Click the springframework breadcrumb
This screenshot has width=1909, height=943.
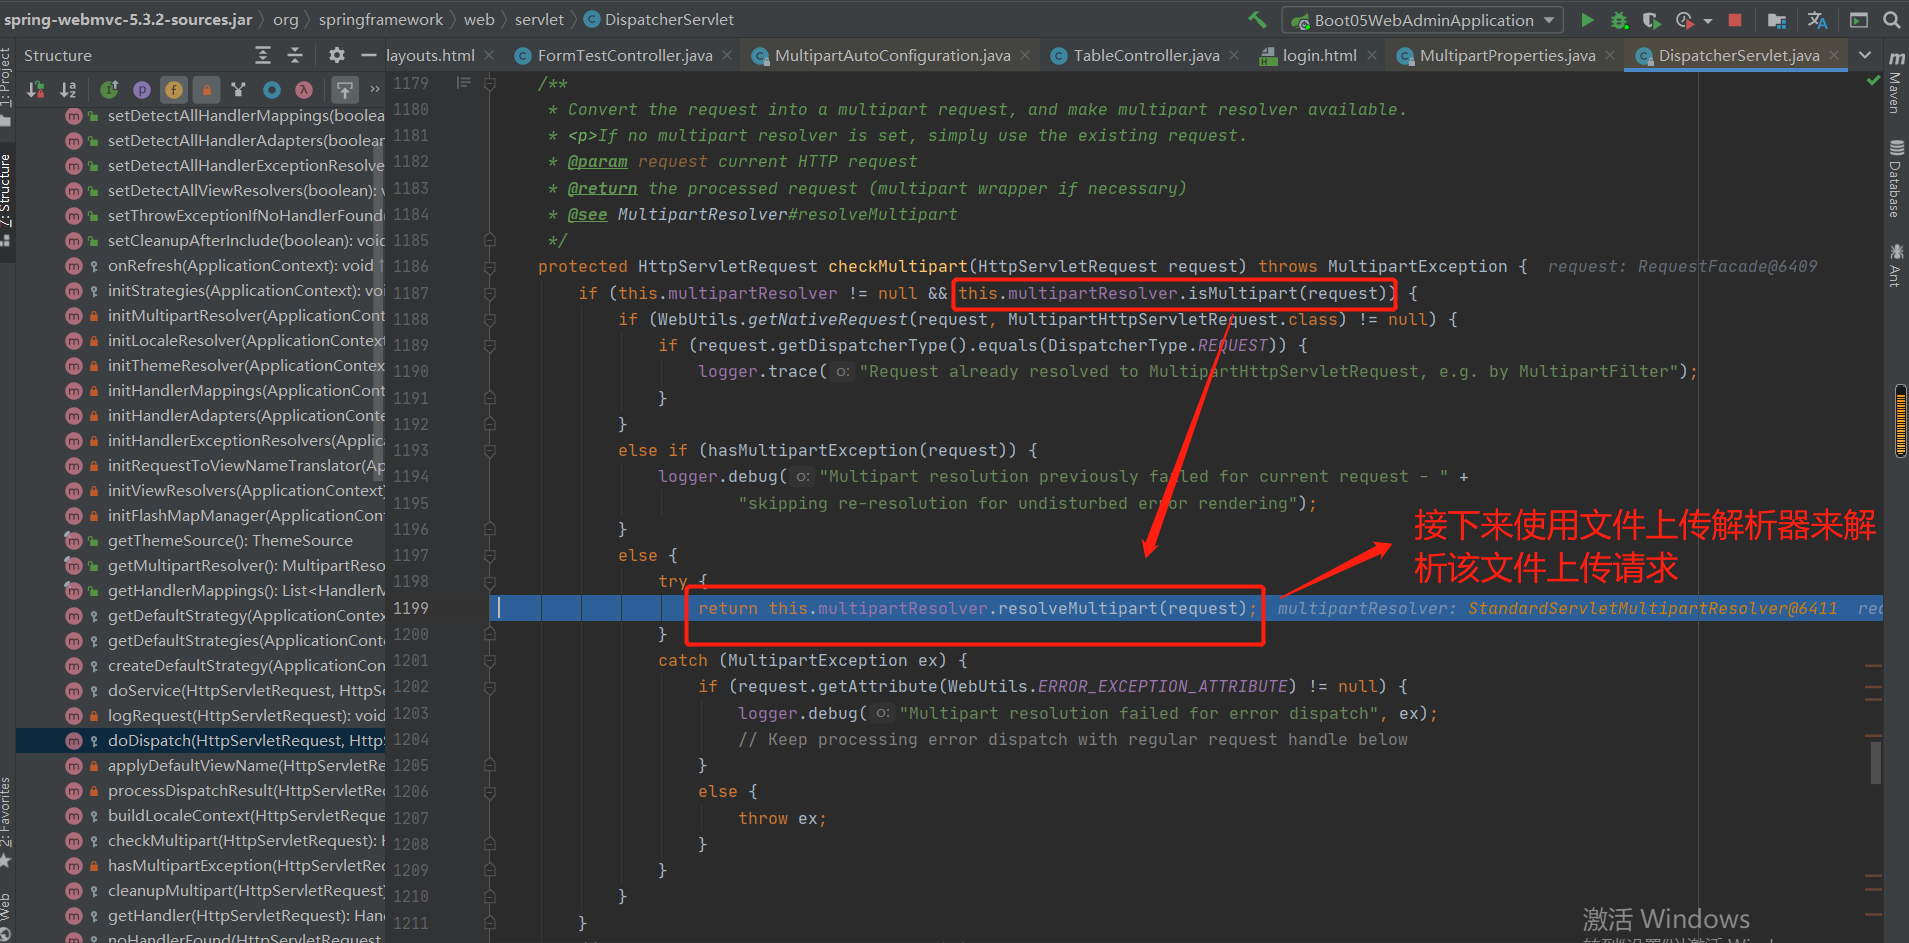[x=381, y=19]
